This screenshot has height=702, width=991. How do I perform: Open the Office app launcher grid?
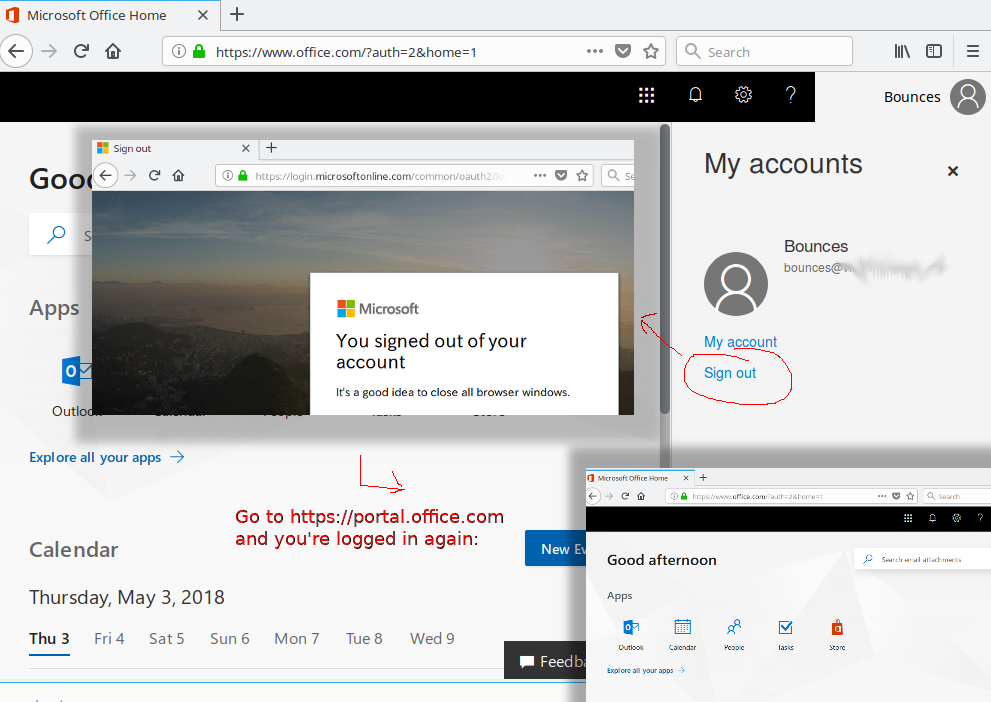click(647, 95)
